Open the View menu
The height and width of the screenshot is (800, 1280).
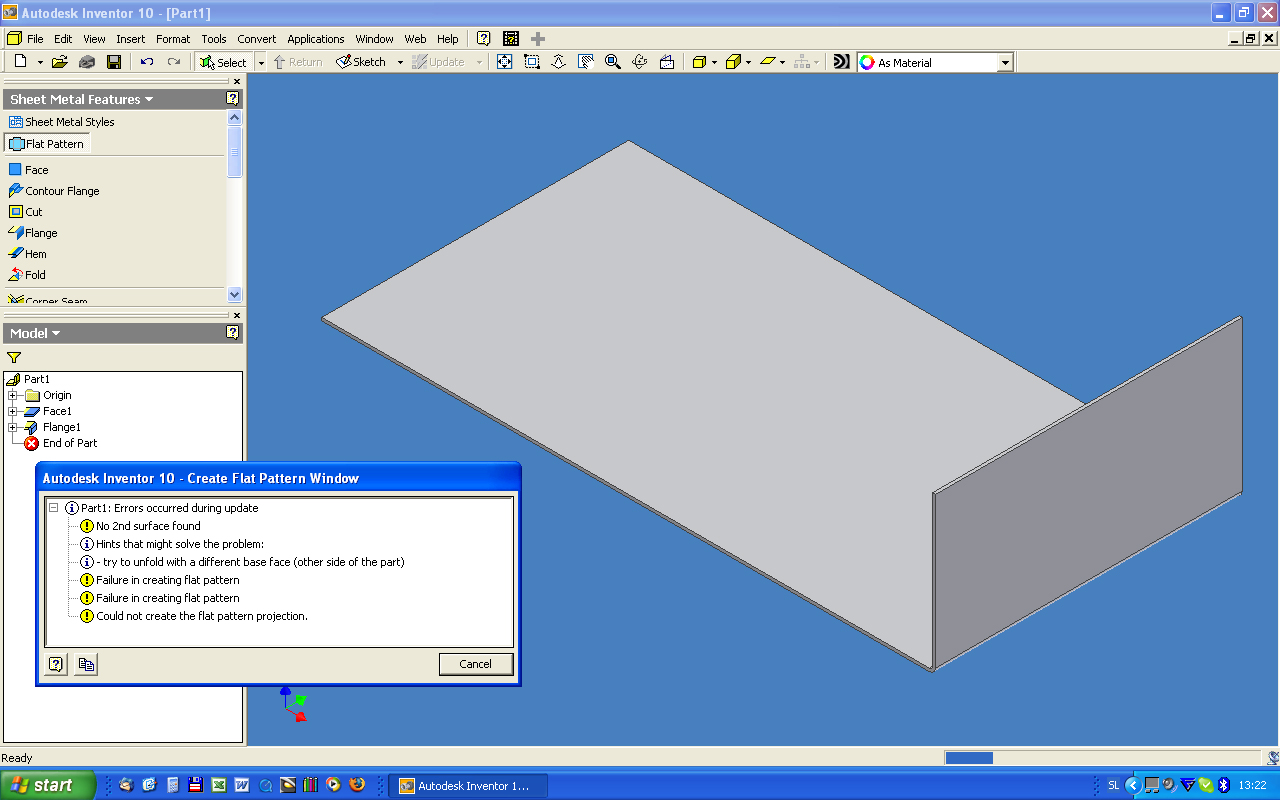click(x=94, y=39)
